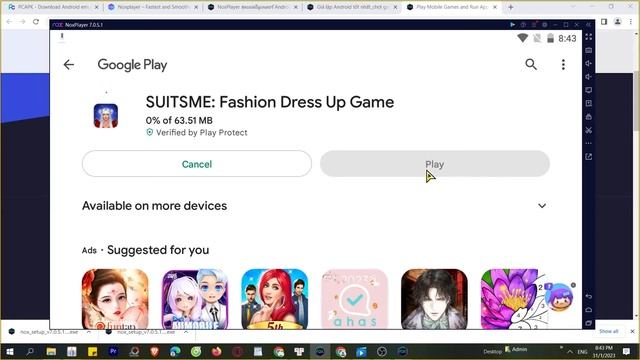Open the anime couple suggested game thumbnail
The image size is (640, 360).
[x=195, y=299]
